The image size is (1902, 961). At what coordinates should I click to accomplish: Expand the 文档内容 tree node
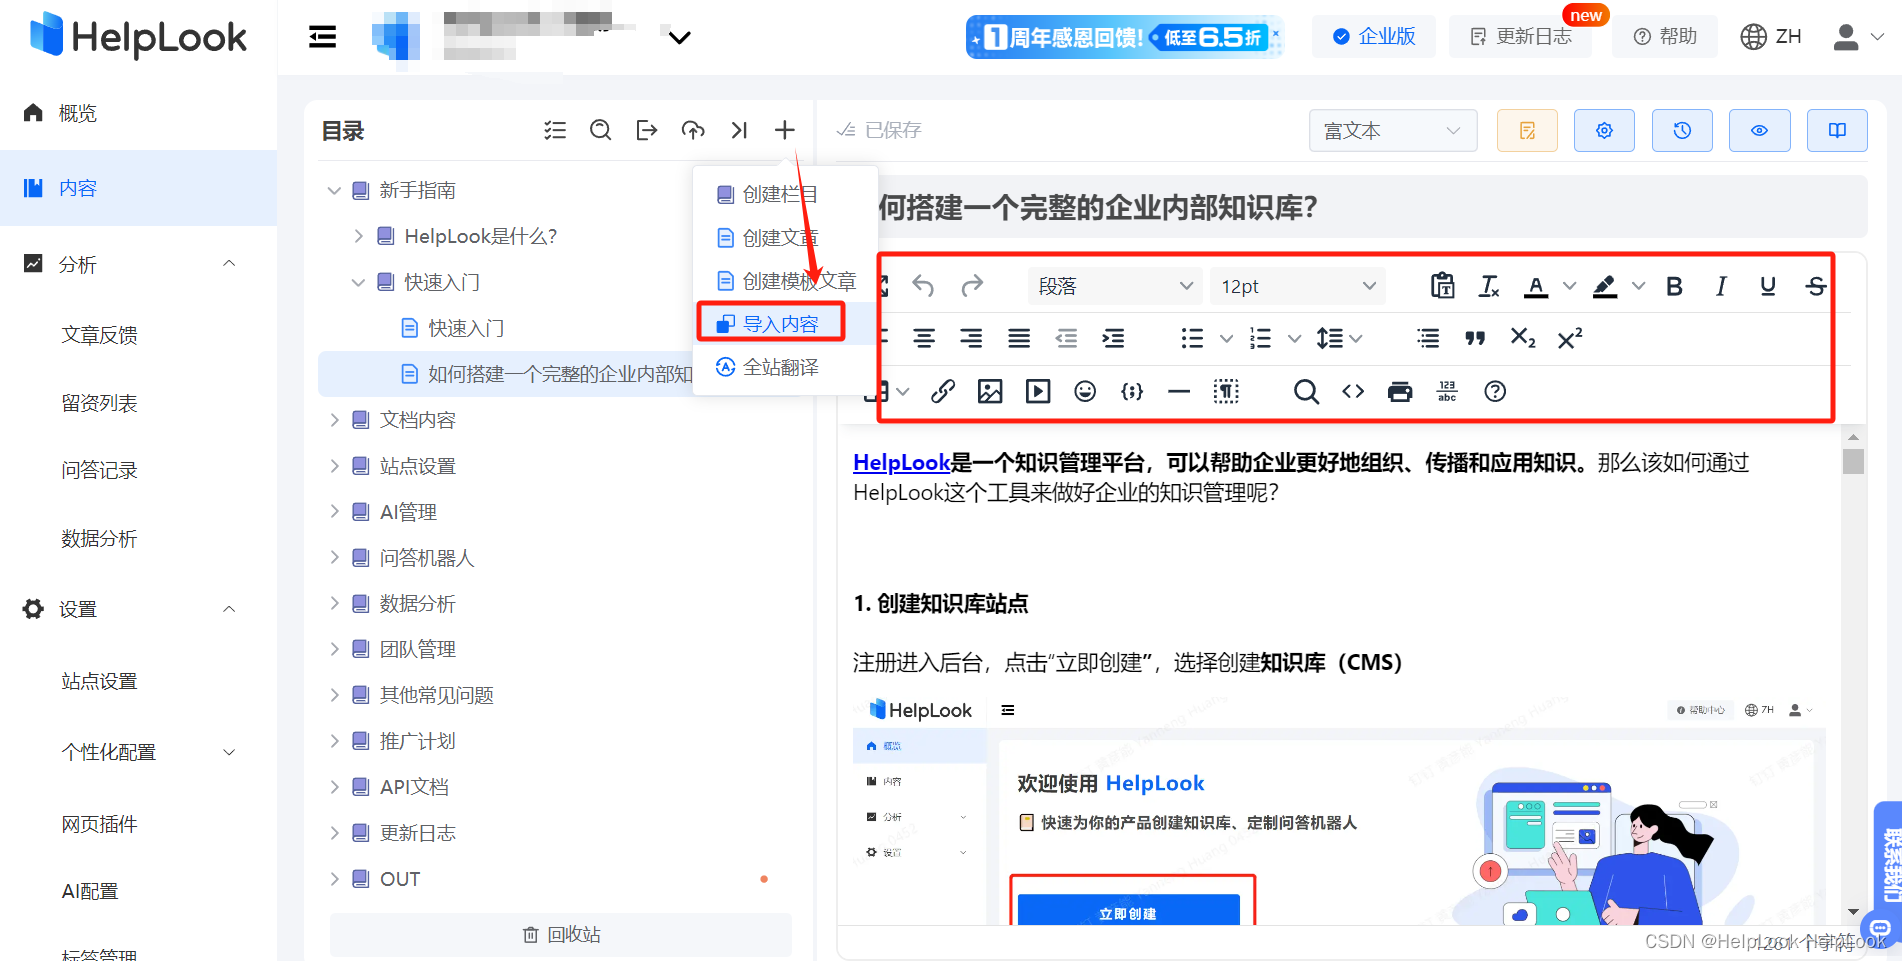334,420
